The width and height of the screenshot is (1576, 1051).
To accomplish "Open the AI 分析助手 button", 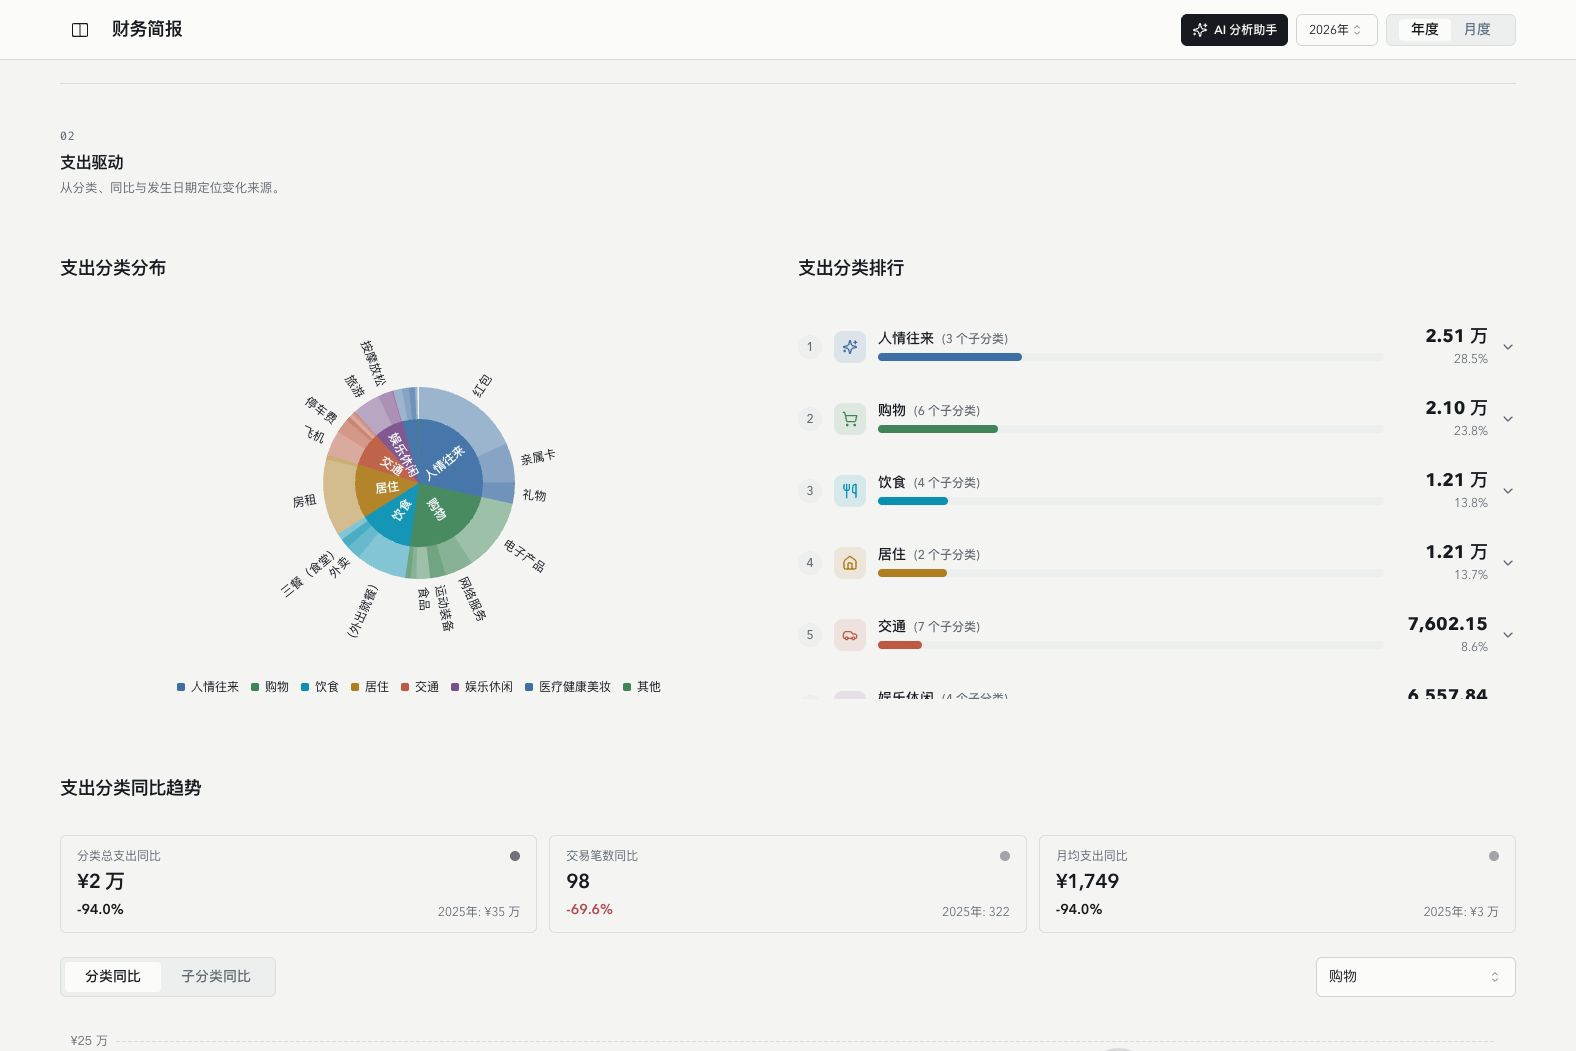I will pos(1234,30).
